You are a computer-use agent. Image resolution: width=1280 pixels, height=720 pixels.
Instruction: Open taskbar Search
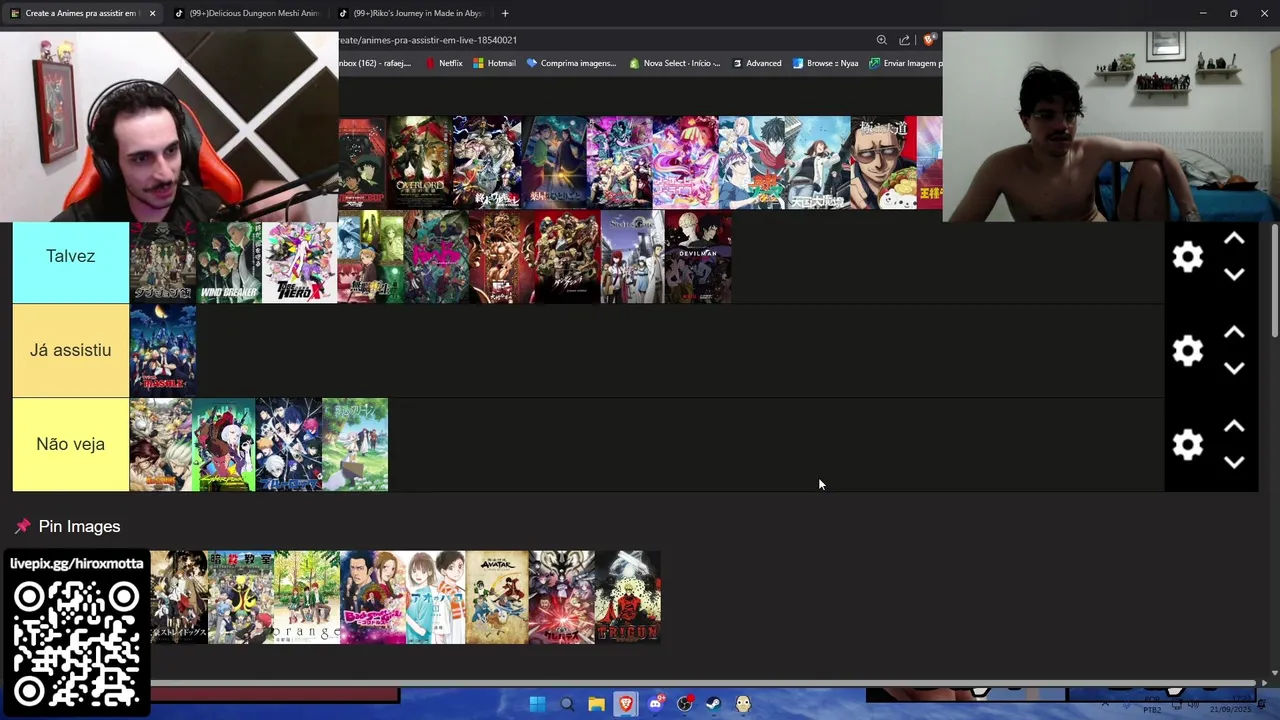point(567,704)
